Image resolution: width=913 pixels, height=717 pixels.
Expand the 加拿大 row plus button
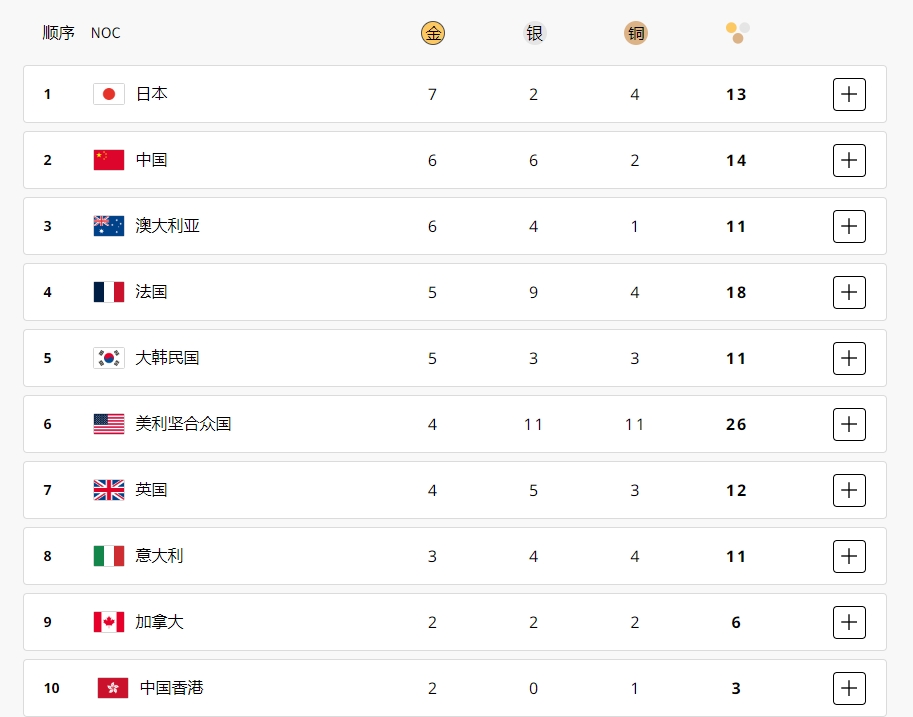point(849,622)
